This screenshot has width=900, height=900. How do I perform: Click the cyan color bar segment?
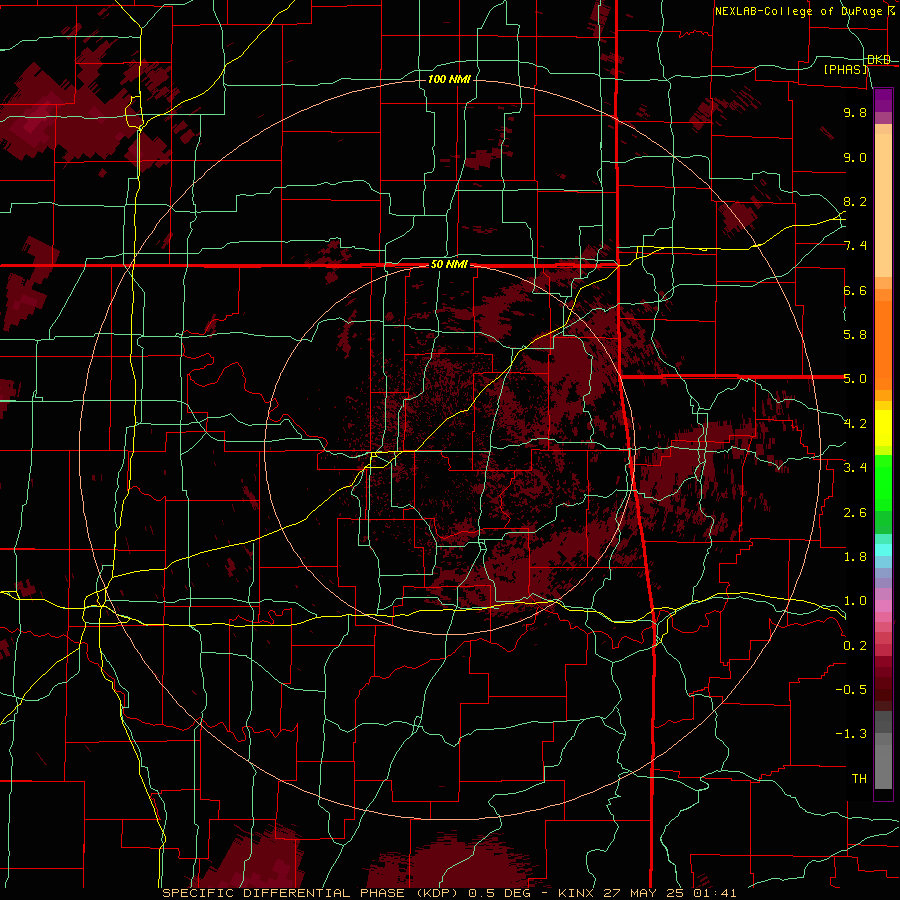pyautogui.click(x=883, y=550)
